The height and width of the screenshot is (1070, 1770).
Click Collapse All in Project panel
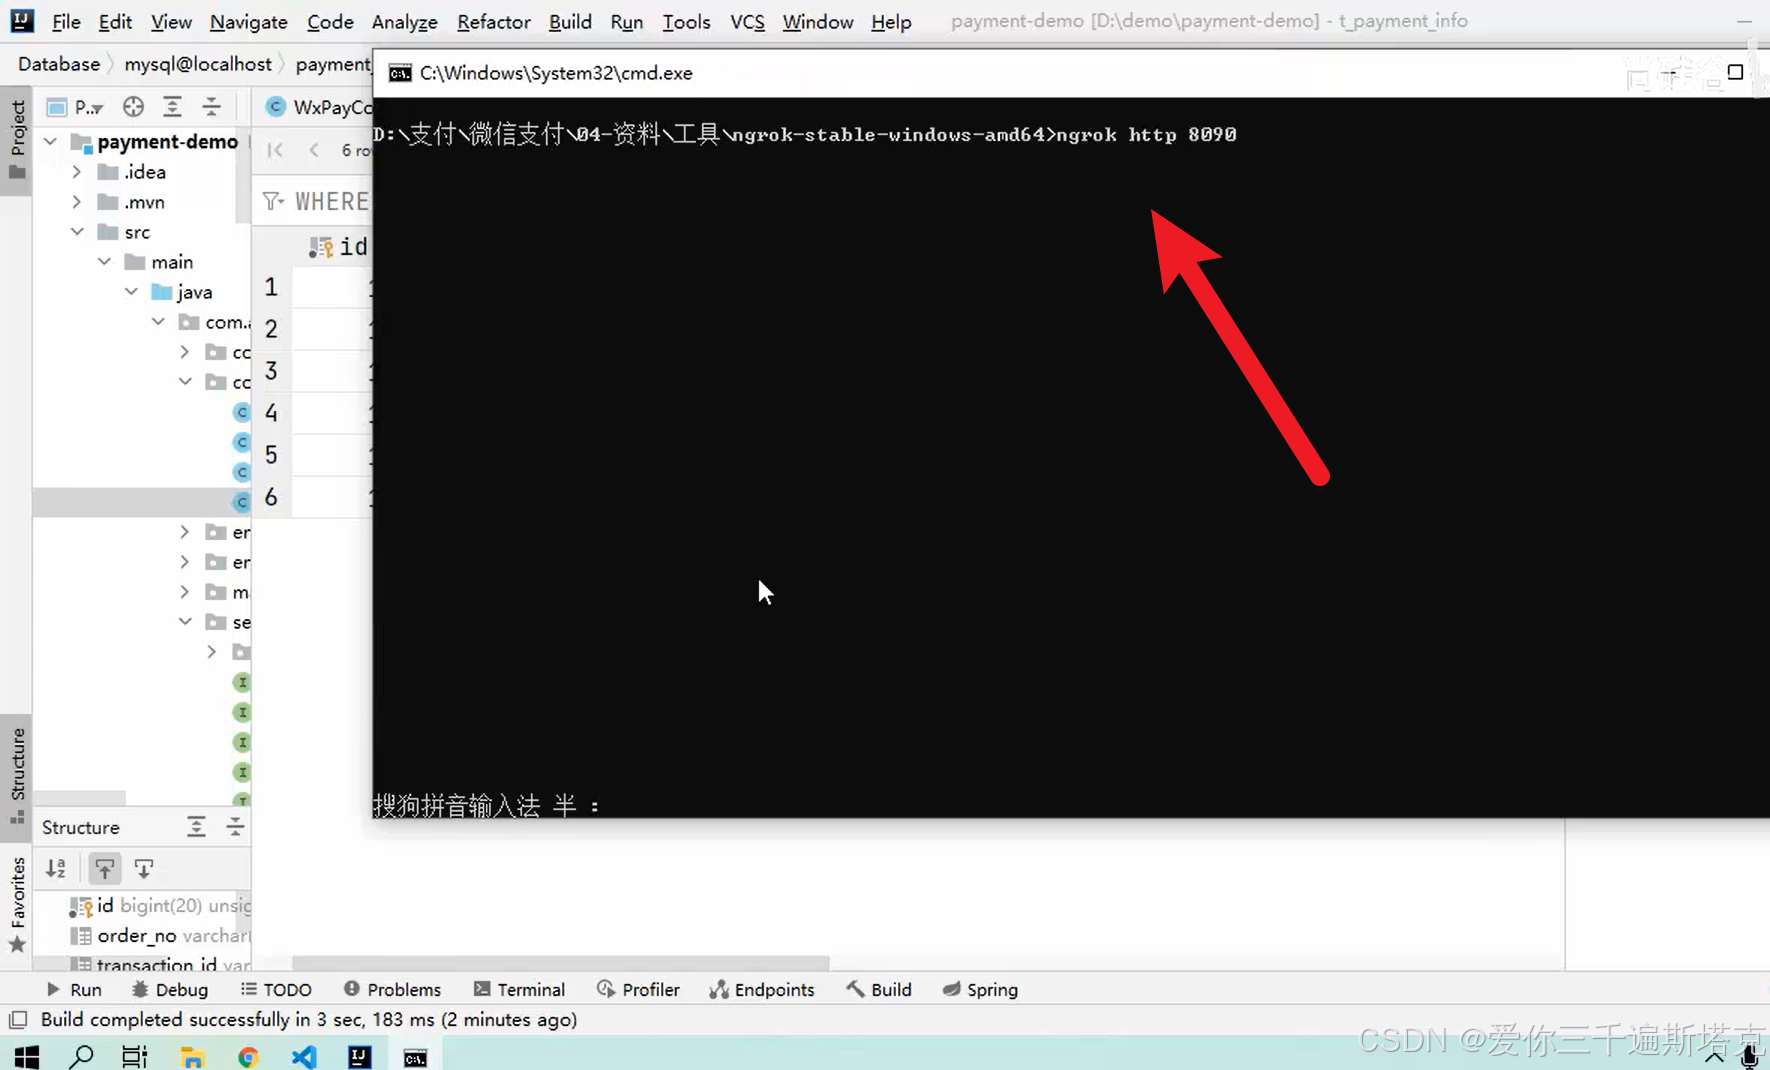point(211,107)
